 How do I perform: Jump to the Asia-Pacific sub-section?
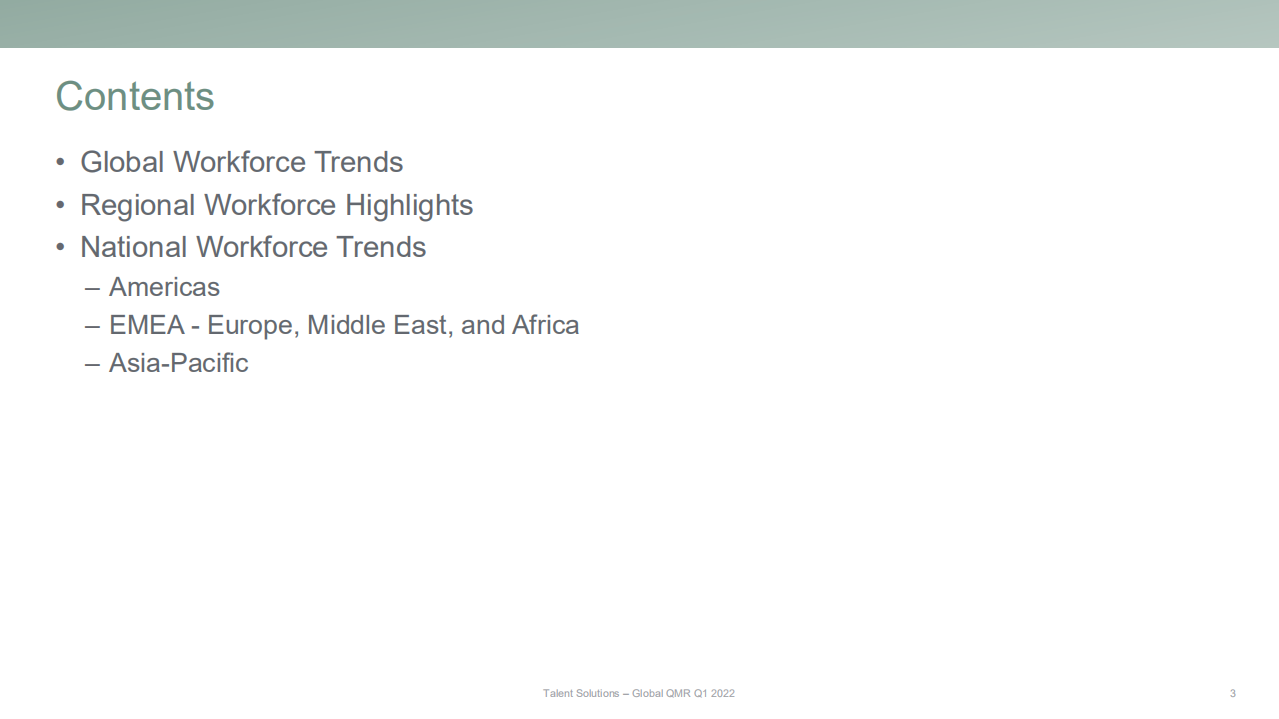point(178,363)
